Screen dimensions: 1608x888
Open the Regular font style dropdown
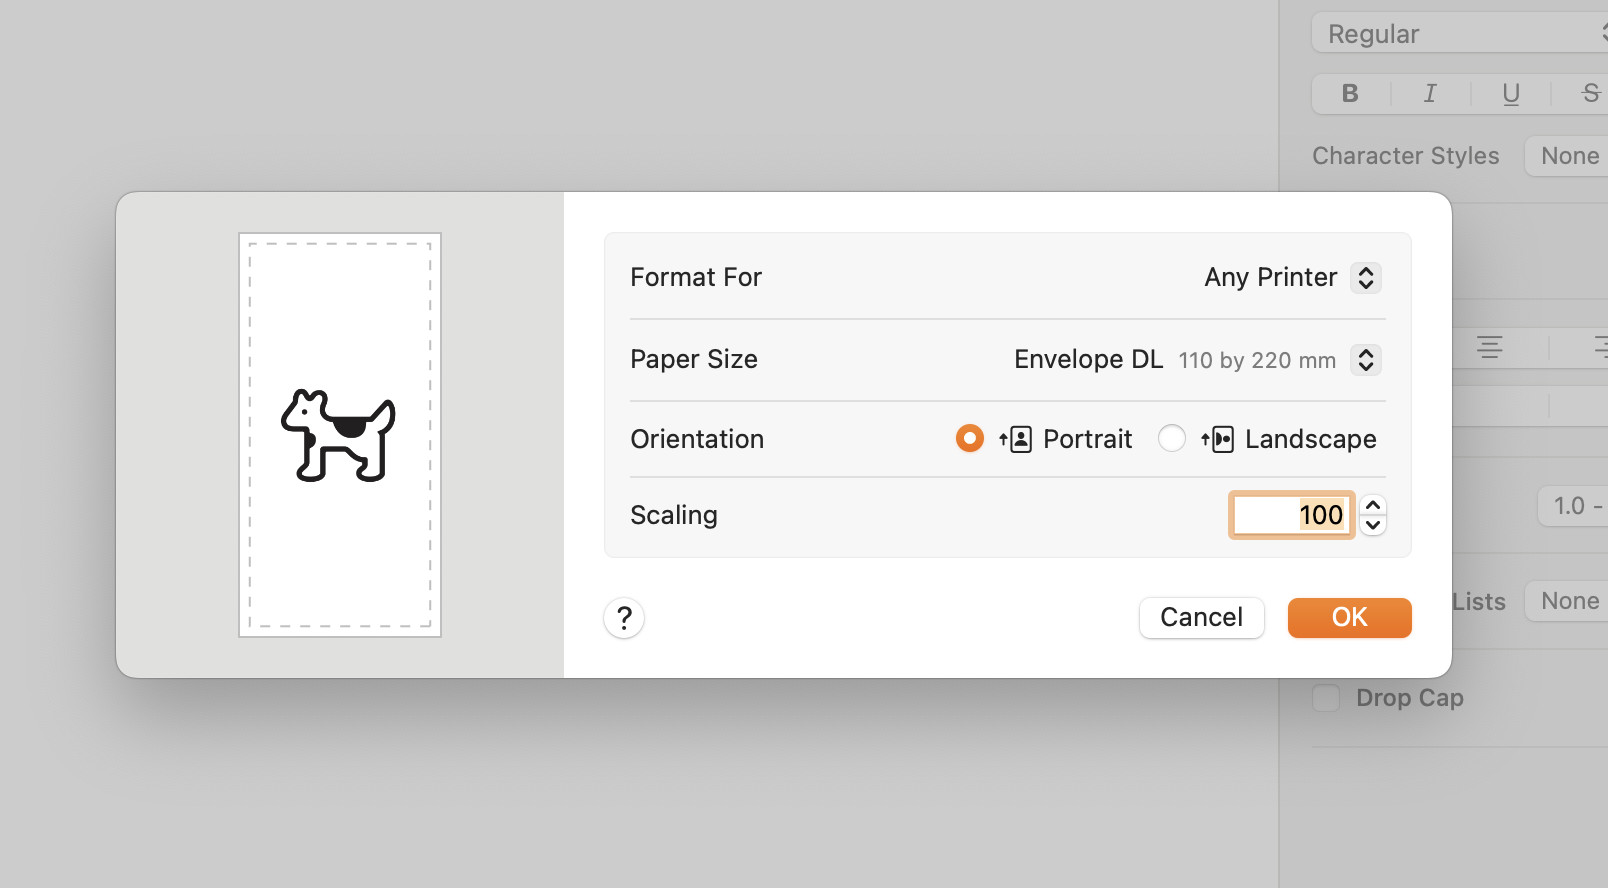(x=1456, y=33)
